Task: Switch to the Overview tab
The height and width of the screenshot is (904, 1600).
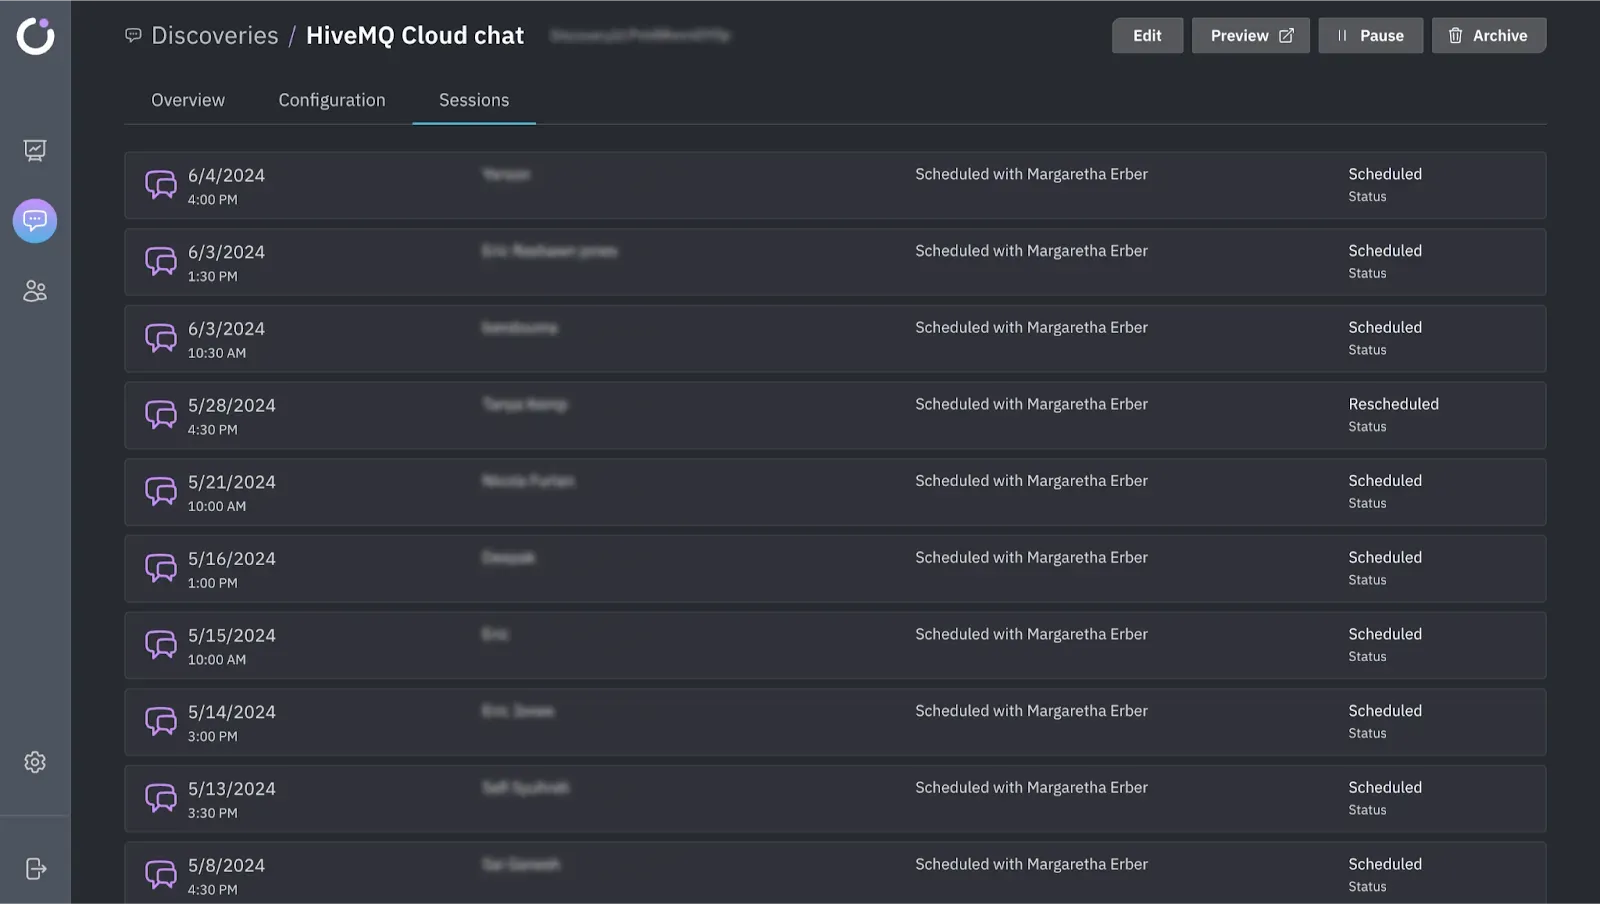Action: click(x=187, y=99)
